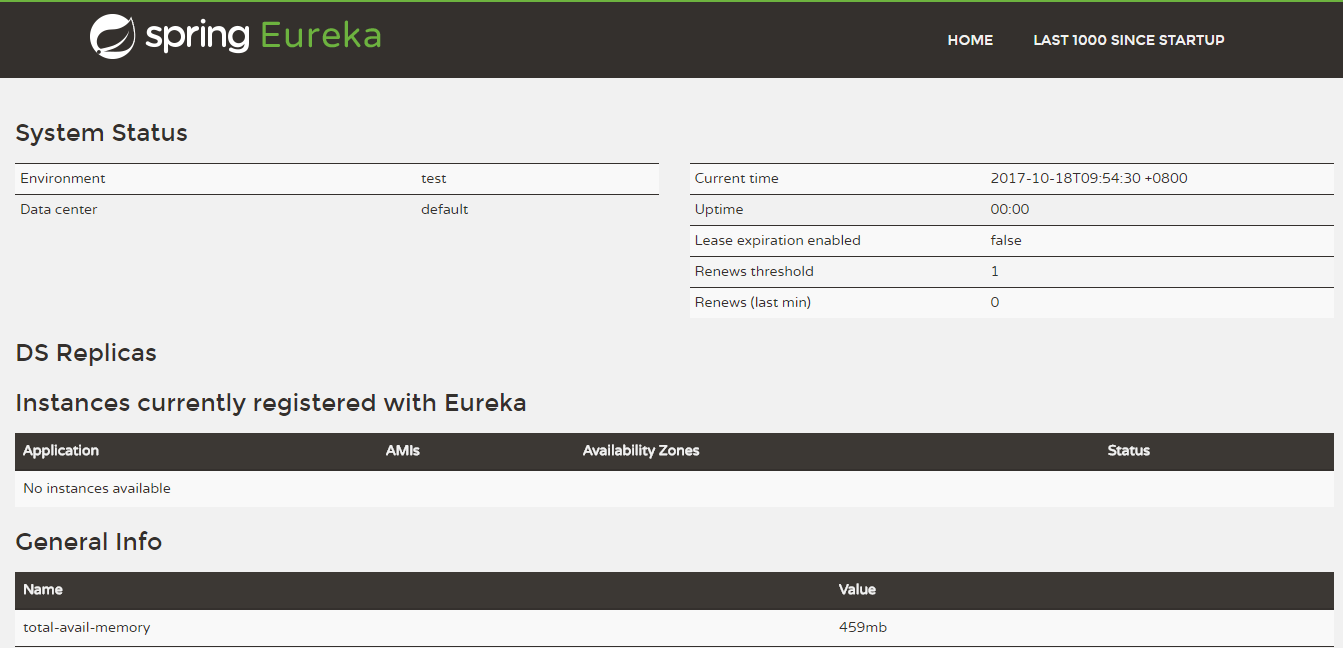
Task: Click the Availability Zones column header
Action: pos(641,451)
